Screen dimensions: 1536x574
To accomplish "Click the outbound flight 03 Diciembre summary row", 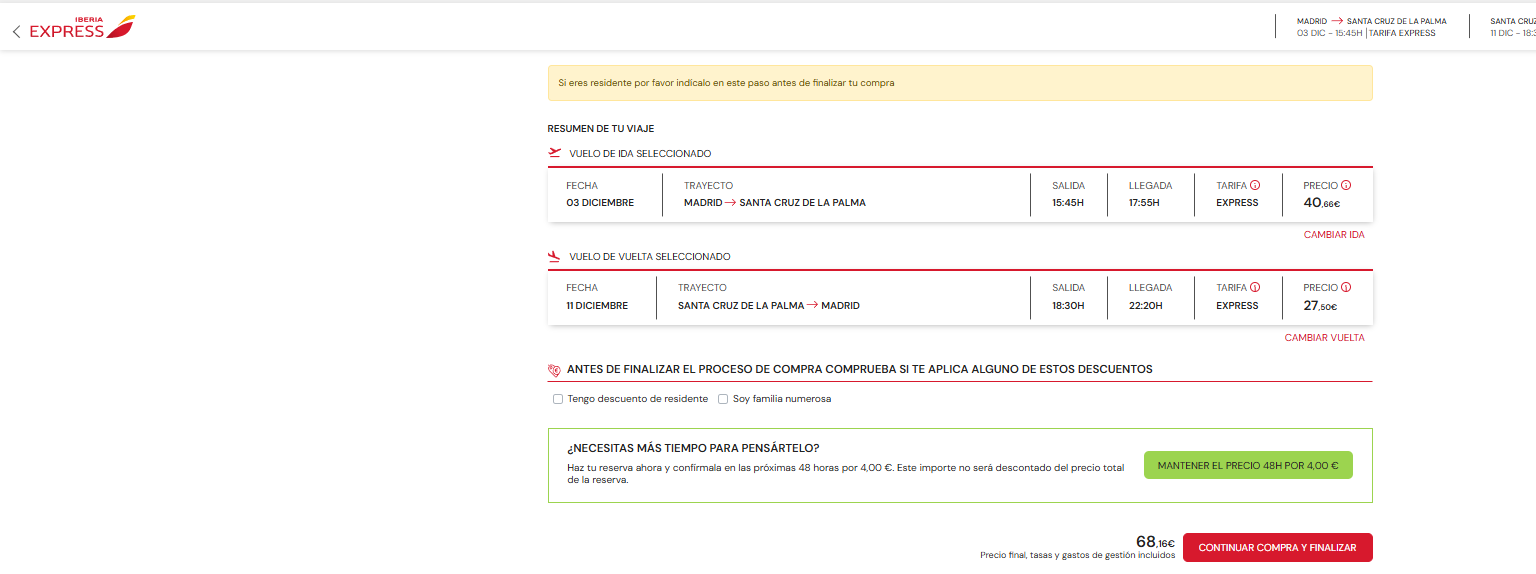I will (x=960, y=195).
